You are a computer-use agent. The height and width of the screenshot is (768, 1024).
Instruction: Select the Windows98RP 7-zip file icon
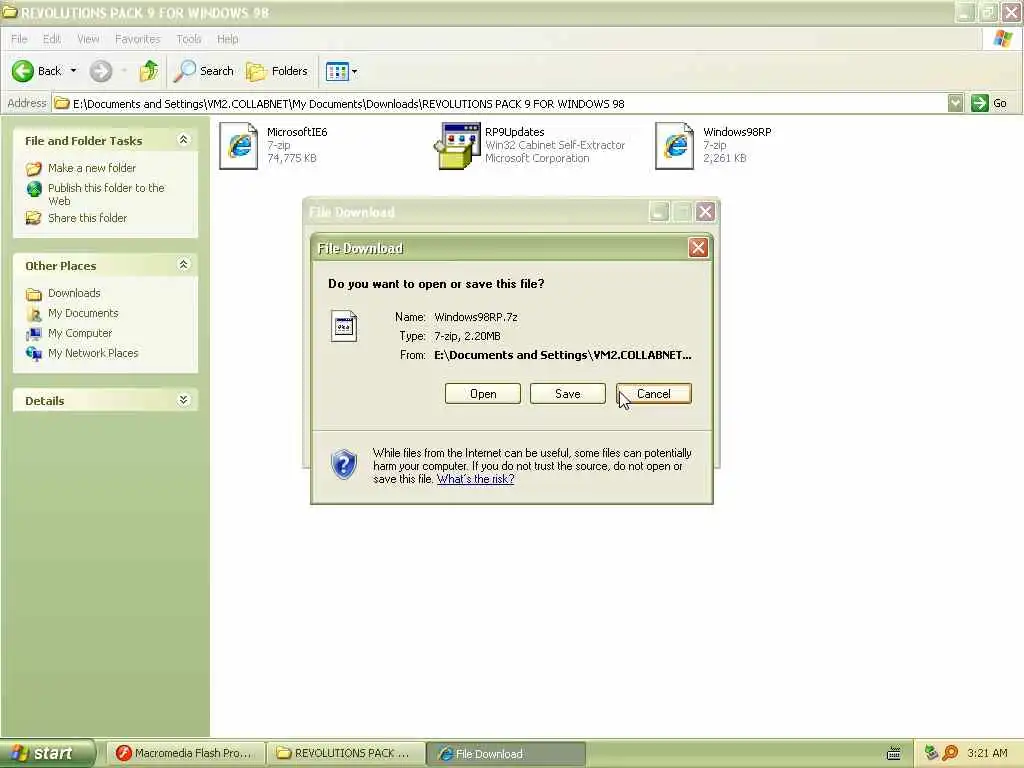(x=675, y=146)
